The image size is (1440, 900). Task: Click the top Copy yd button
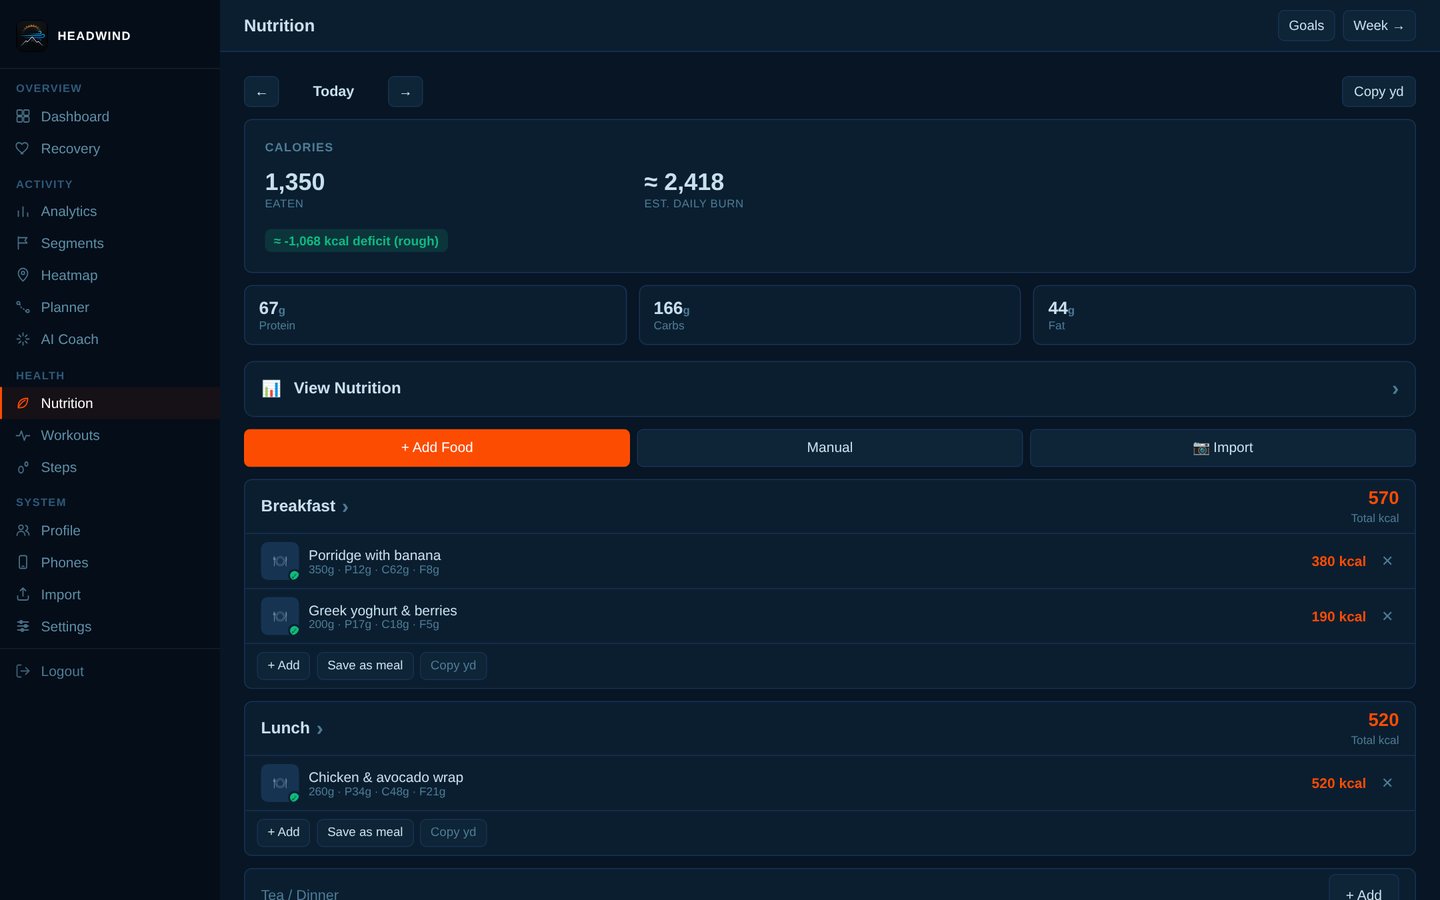pyautogui.click(x=1379, y=92)
